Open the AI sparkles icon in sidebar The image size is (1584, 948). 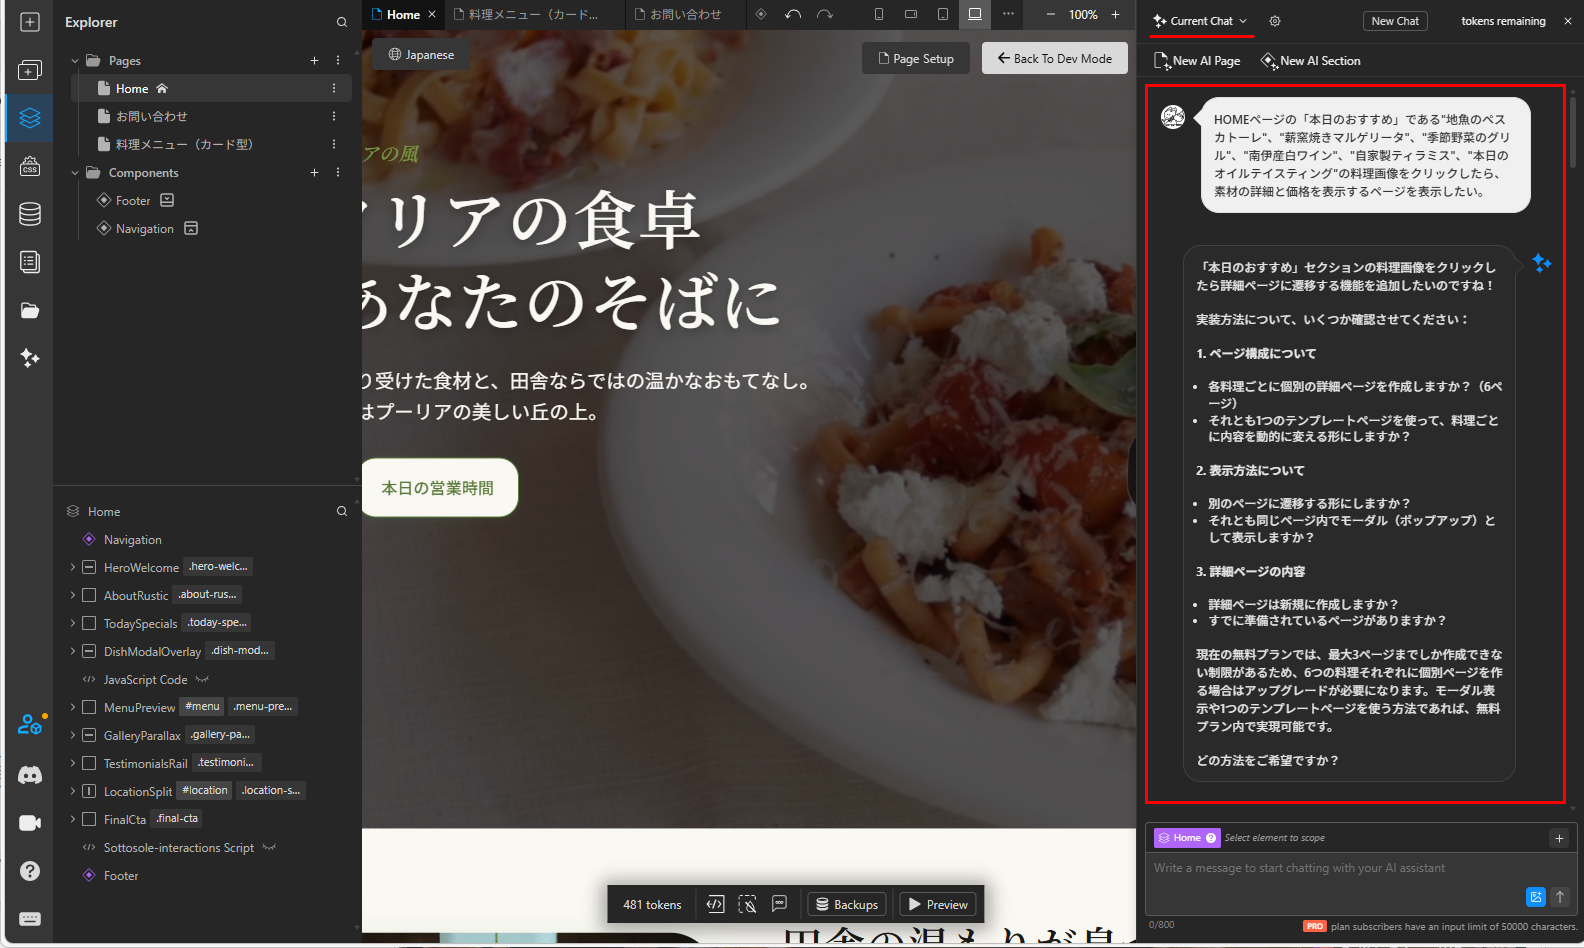[30, 358]
